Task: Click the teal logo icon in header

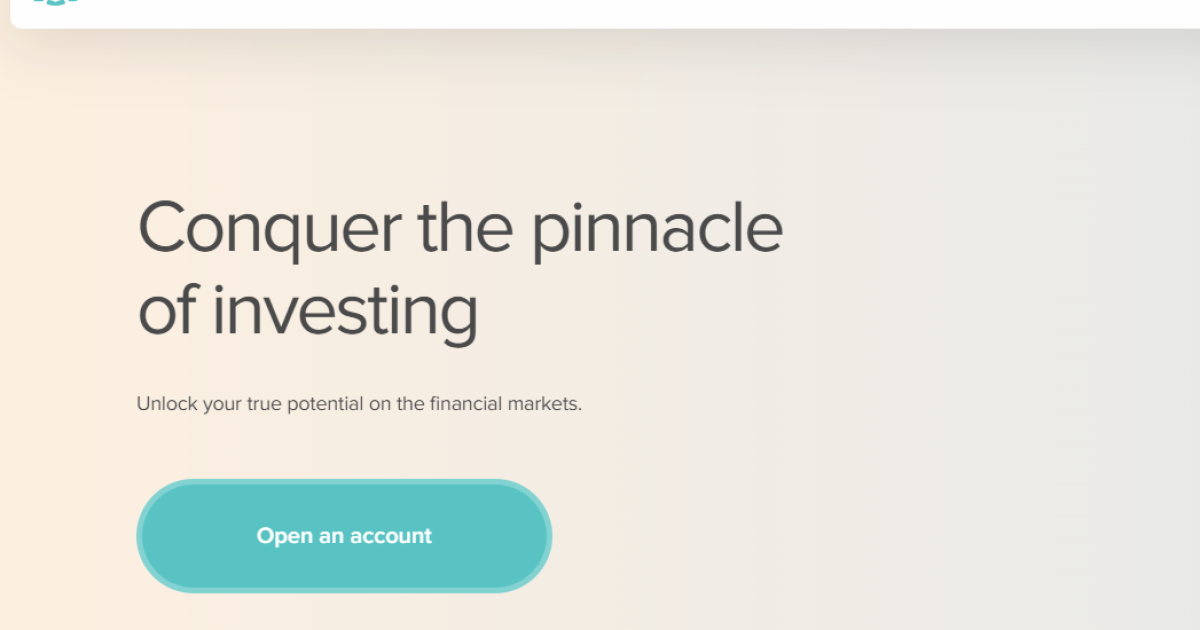Action: [x=55, y=2]
